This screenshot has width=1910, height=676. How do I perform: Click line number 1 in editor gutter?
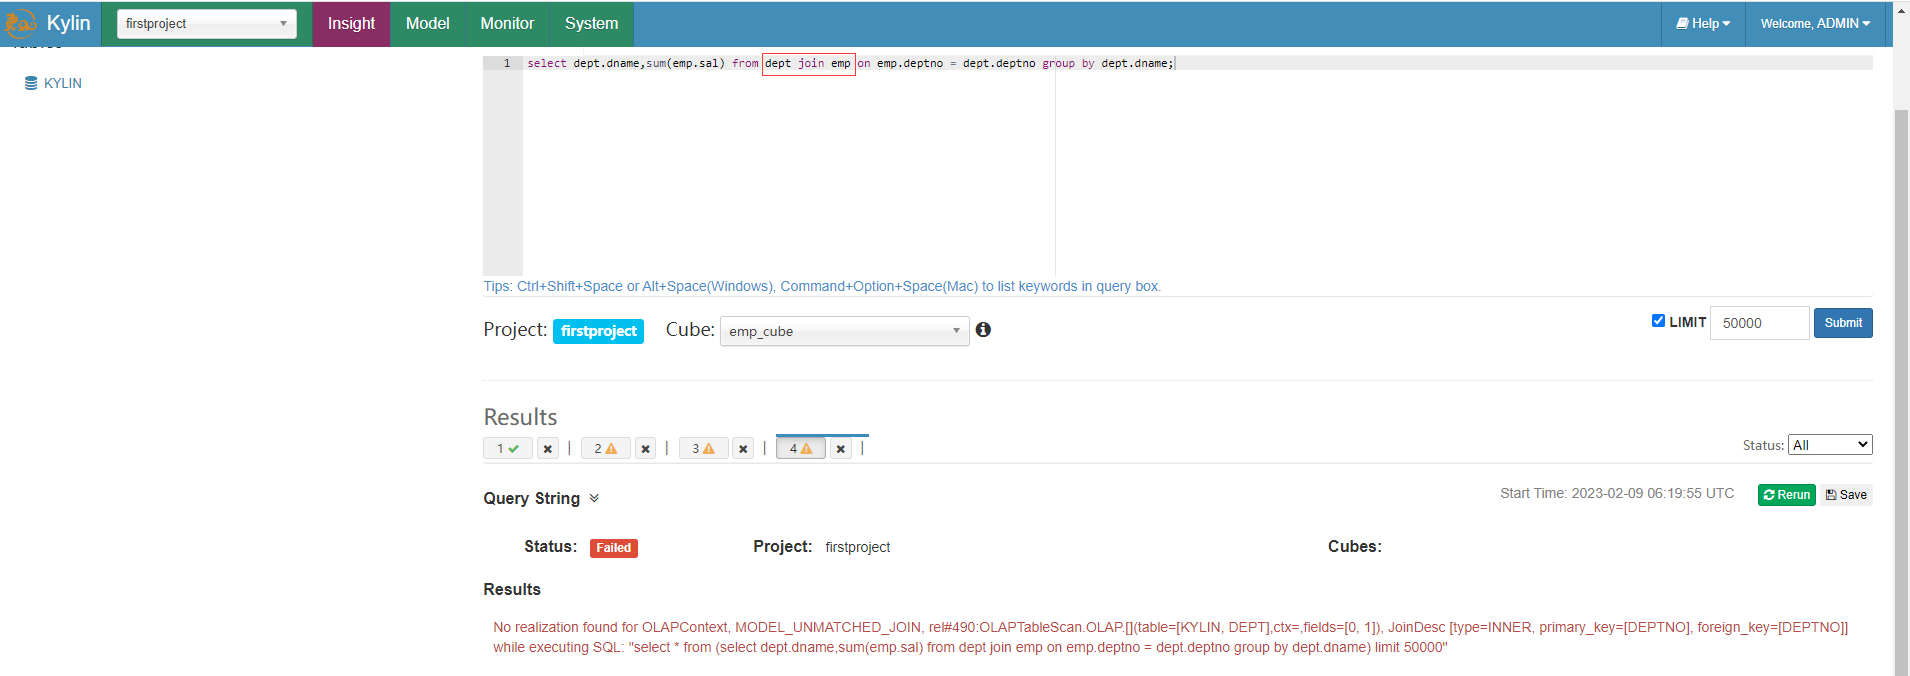click(x=507, y=63)
